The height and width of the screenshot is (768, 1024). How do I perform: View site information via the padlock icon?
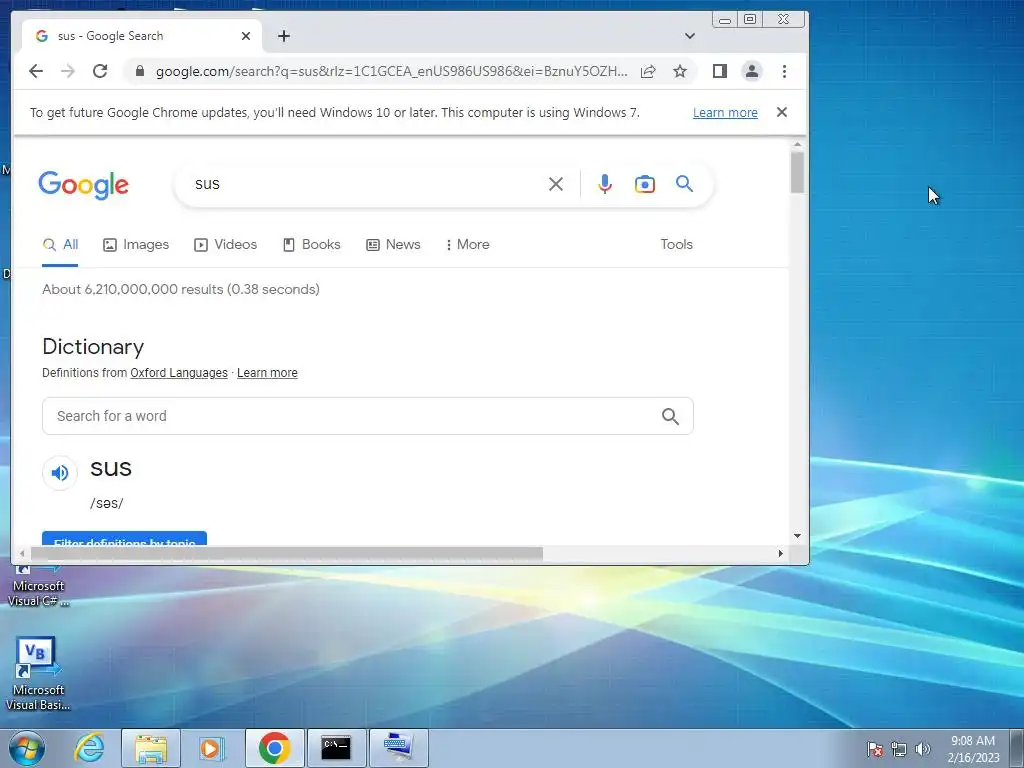tap(139, 71)
